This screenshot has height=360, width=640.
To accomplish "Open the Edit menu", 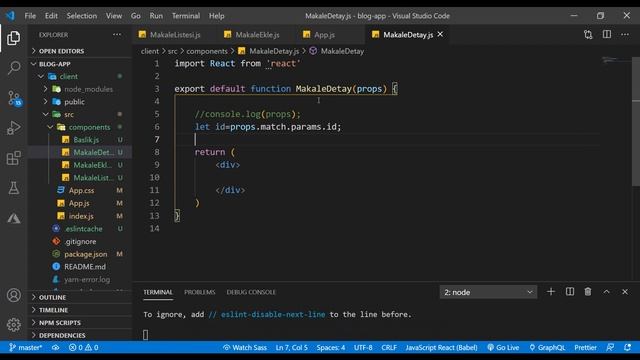I will (51, 16).
